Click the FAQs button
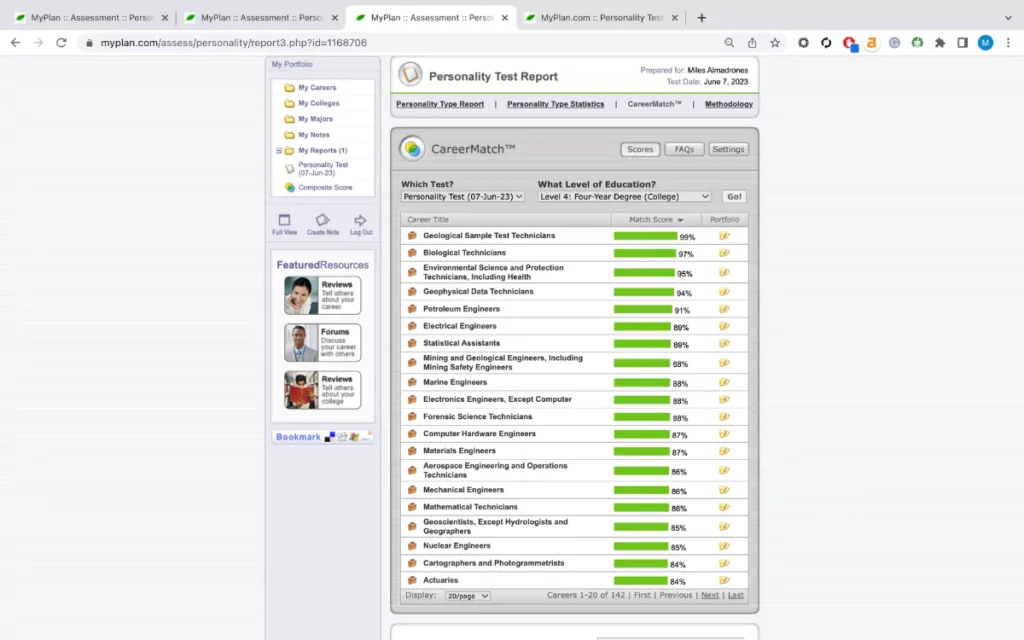 pyautogui.click(x=684, y=150)
